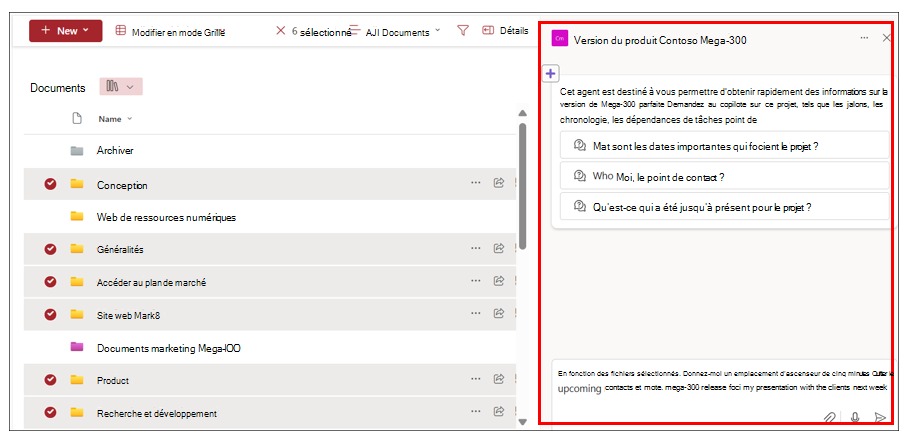Click the Web de ressources numériques folder icon
The width and height of the screenshot is (907, 442).
[x=77, y=216]
